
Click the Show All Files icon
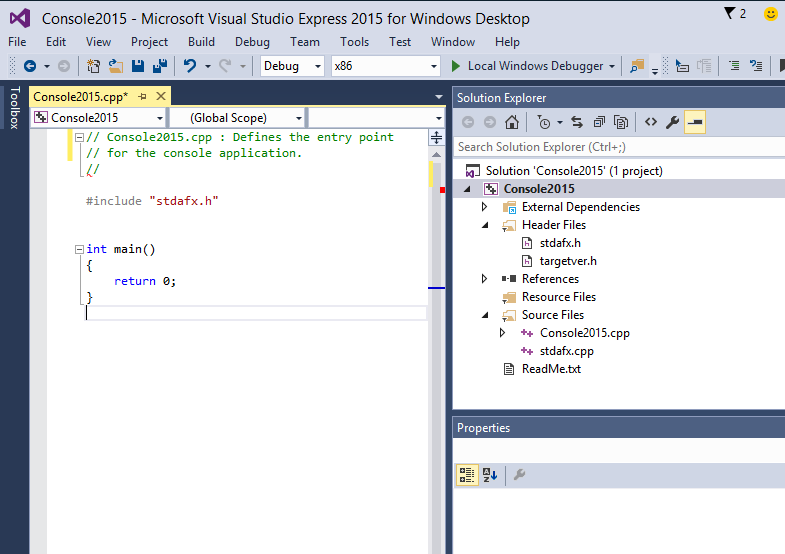tap(621, 122)
